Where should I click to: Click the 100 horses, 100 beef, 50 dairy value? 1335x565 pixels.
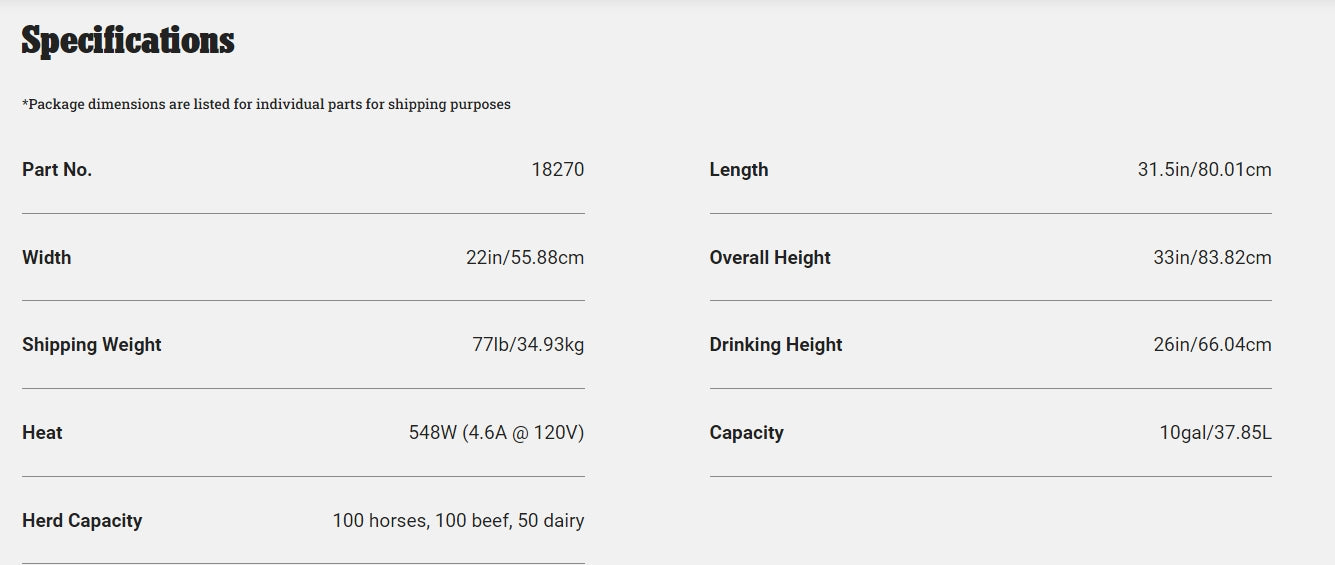(x=458, y=521)
